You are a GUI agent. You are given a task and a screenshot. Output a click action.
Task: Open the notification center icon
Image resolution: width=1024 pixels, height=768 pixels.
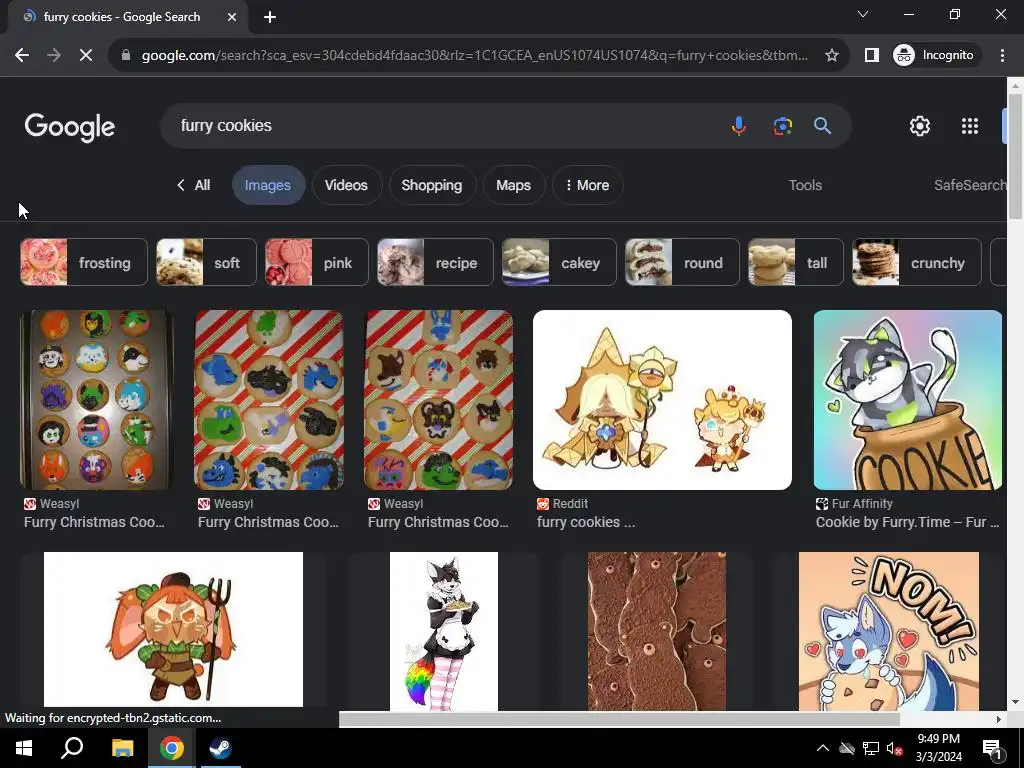pos(992,748)
